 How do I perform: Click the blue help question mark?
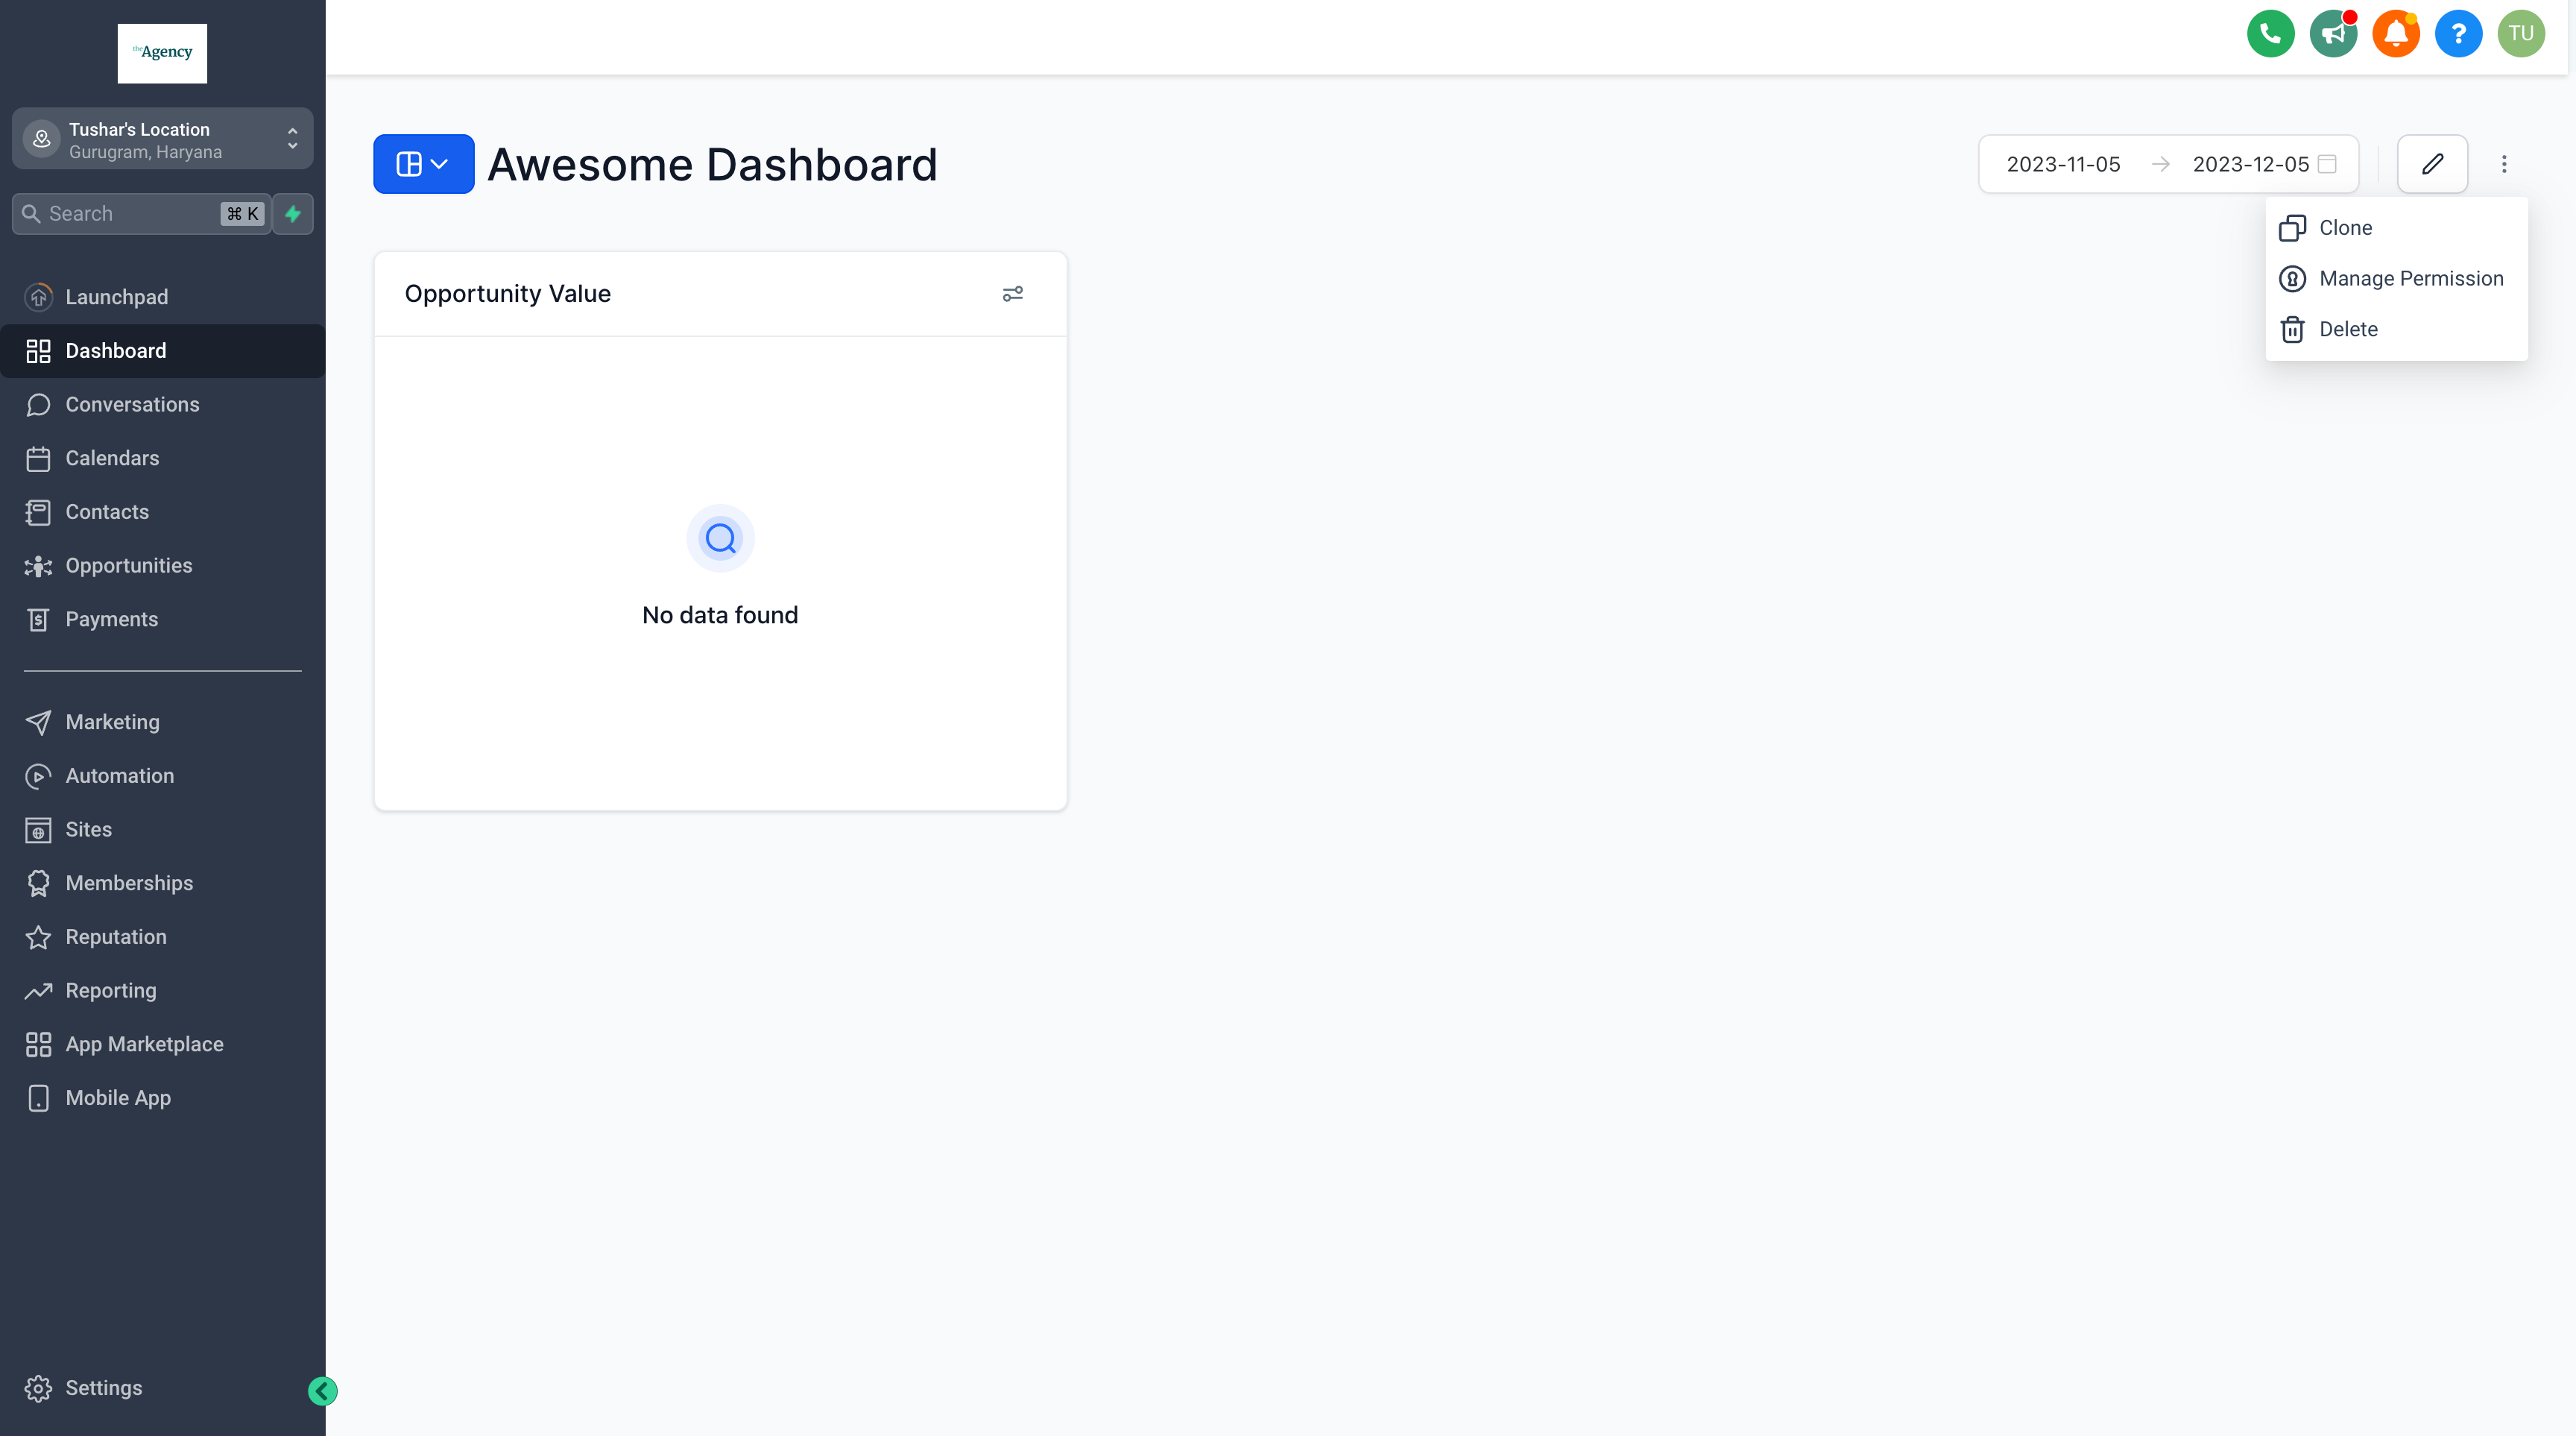pos(2458,34)
